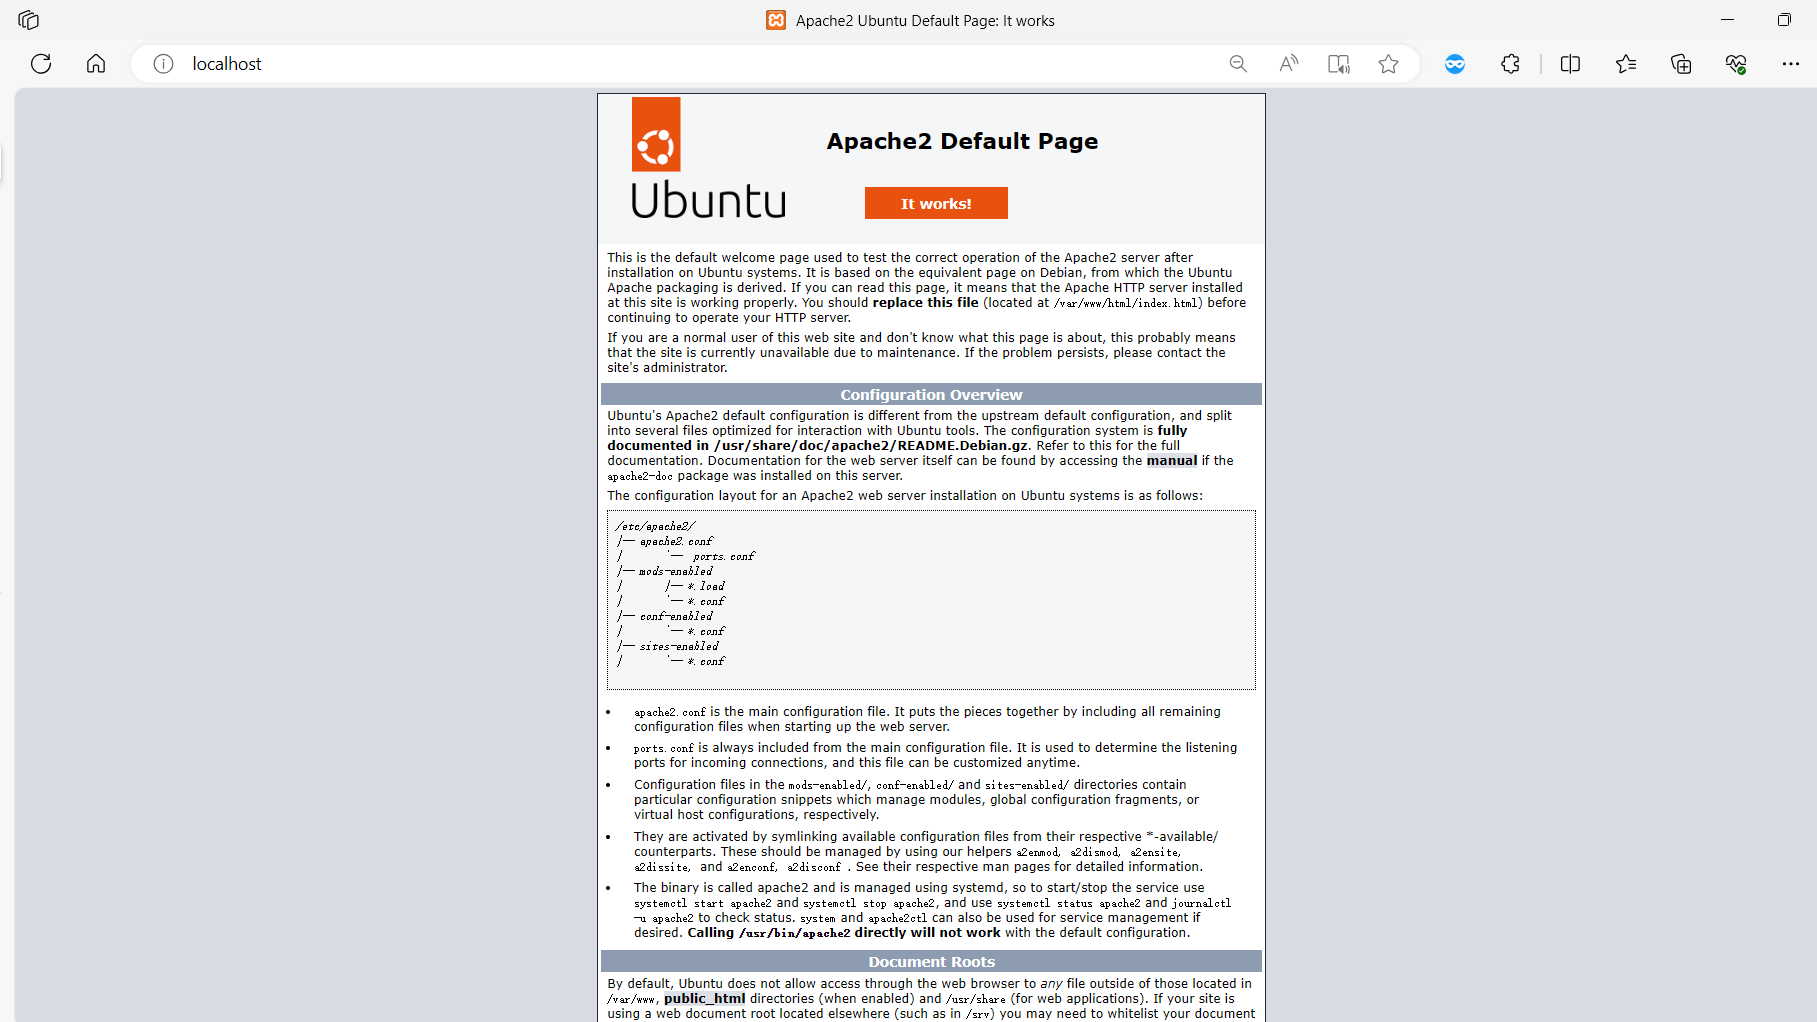View site information for localhost
1817x1022 pixels.
coord(163,64)
